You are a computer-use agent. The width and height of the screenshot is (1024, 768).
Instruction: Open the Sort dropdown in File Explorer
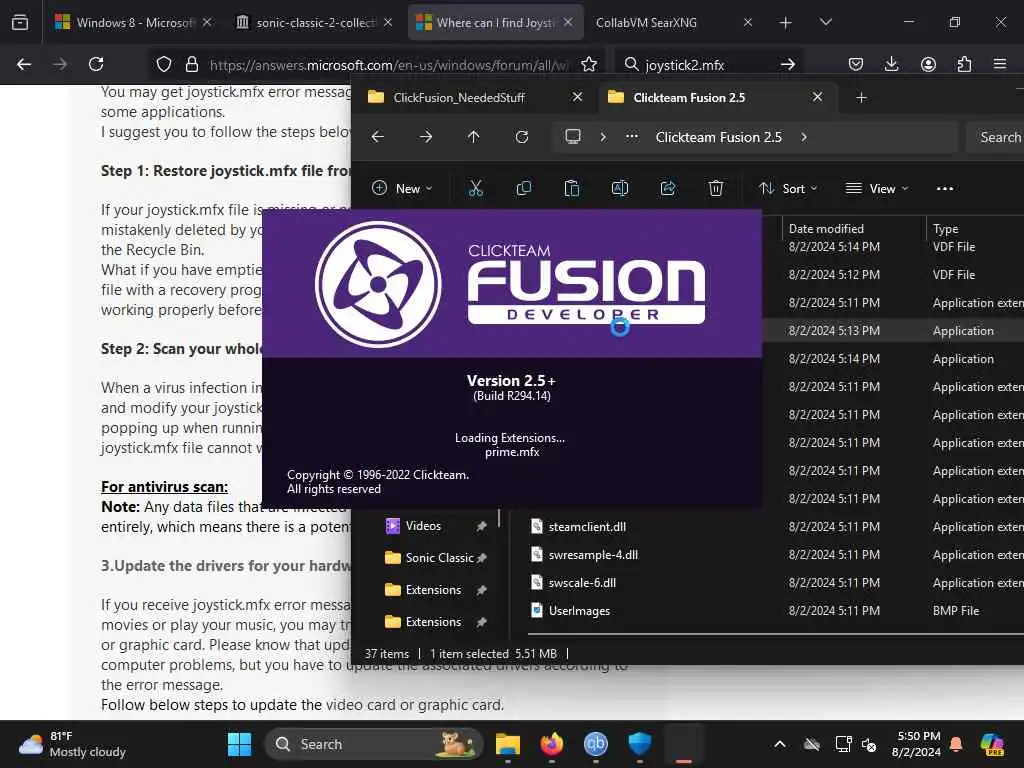point(788,189)
